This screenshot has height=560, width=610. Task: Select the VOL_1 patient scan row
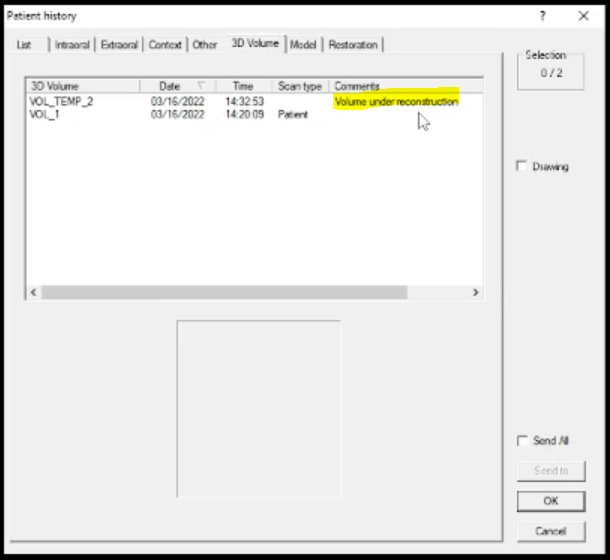point(46,115)
